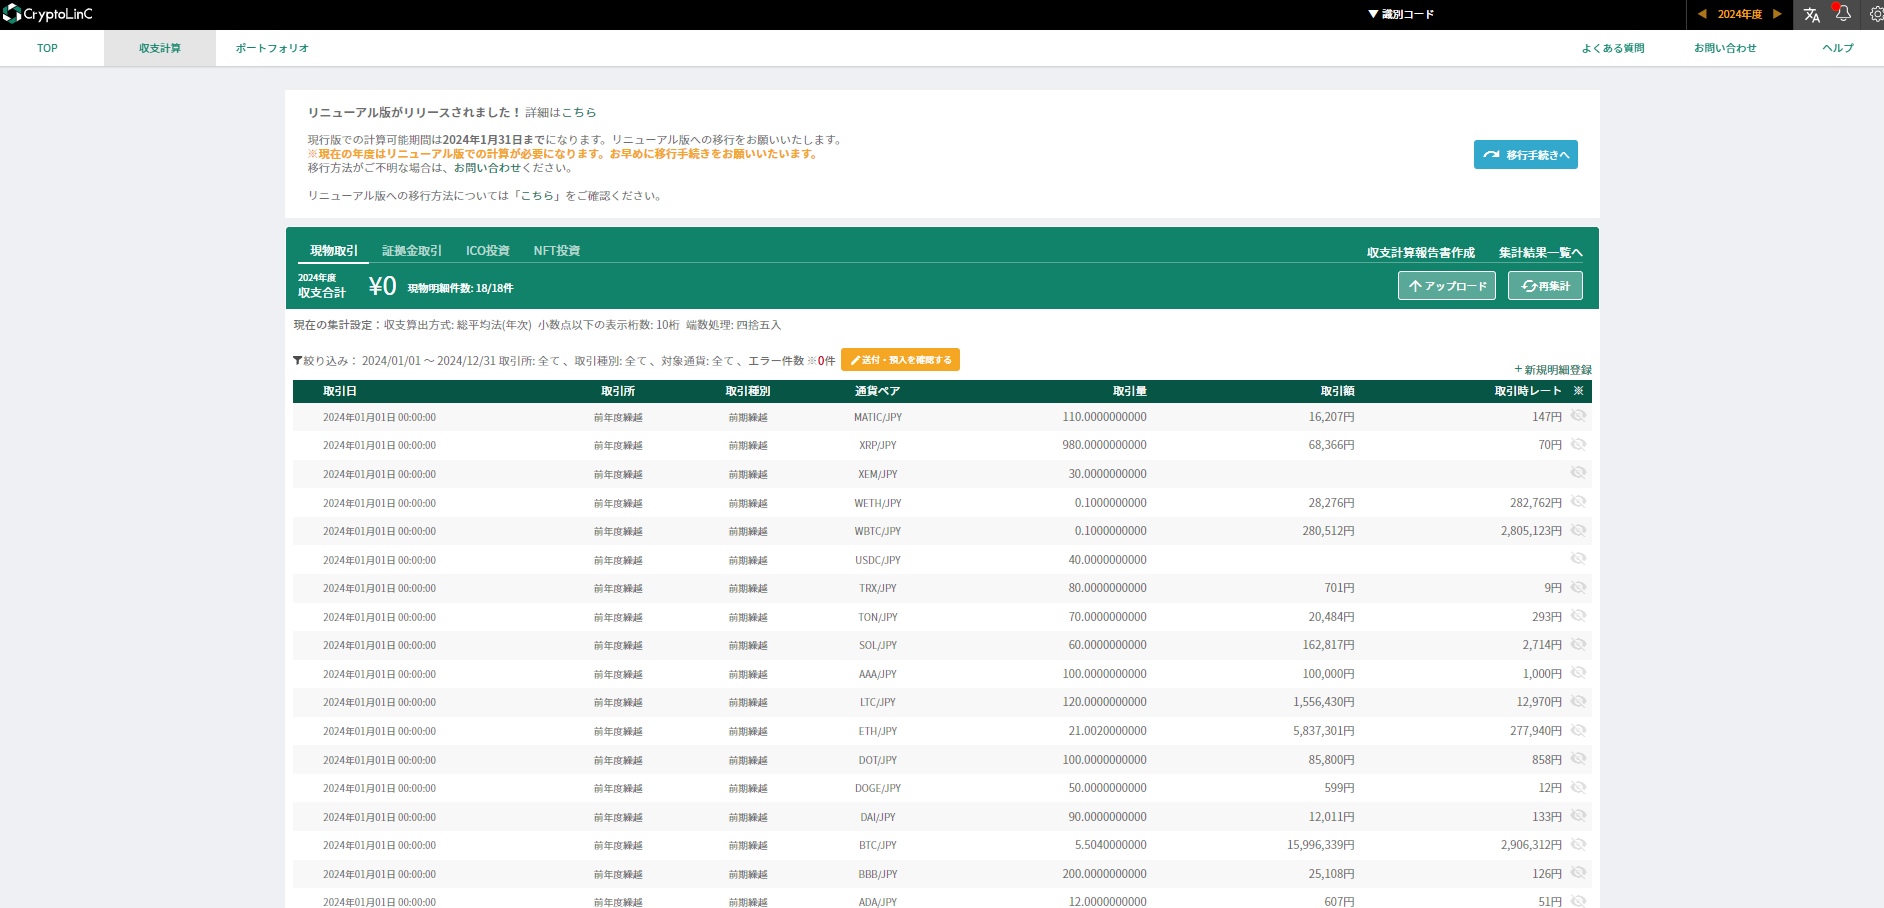Click the 2024年度 year label
The width and height of the screenshot is (1884, 908).
pyautogui.click(x=1740, y=14)
